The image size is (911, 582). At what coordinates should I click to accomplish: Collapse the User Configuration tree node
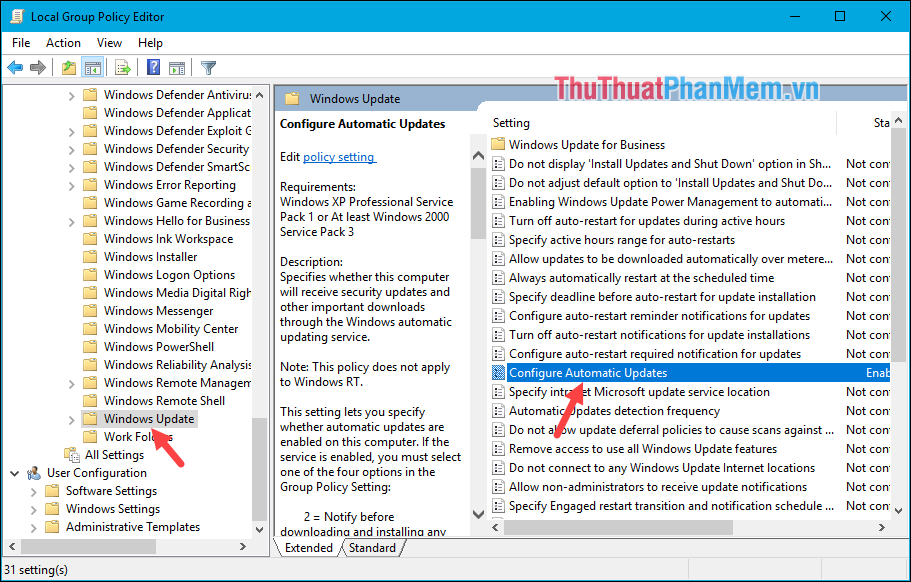point(14,472)
